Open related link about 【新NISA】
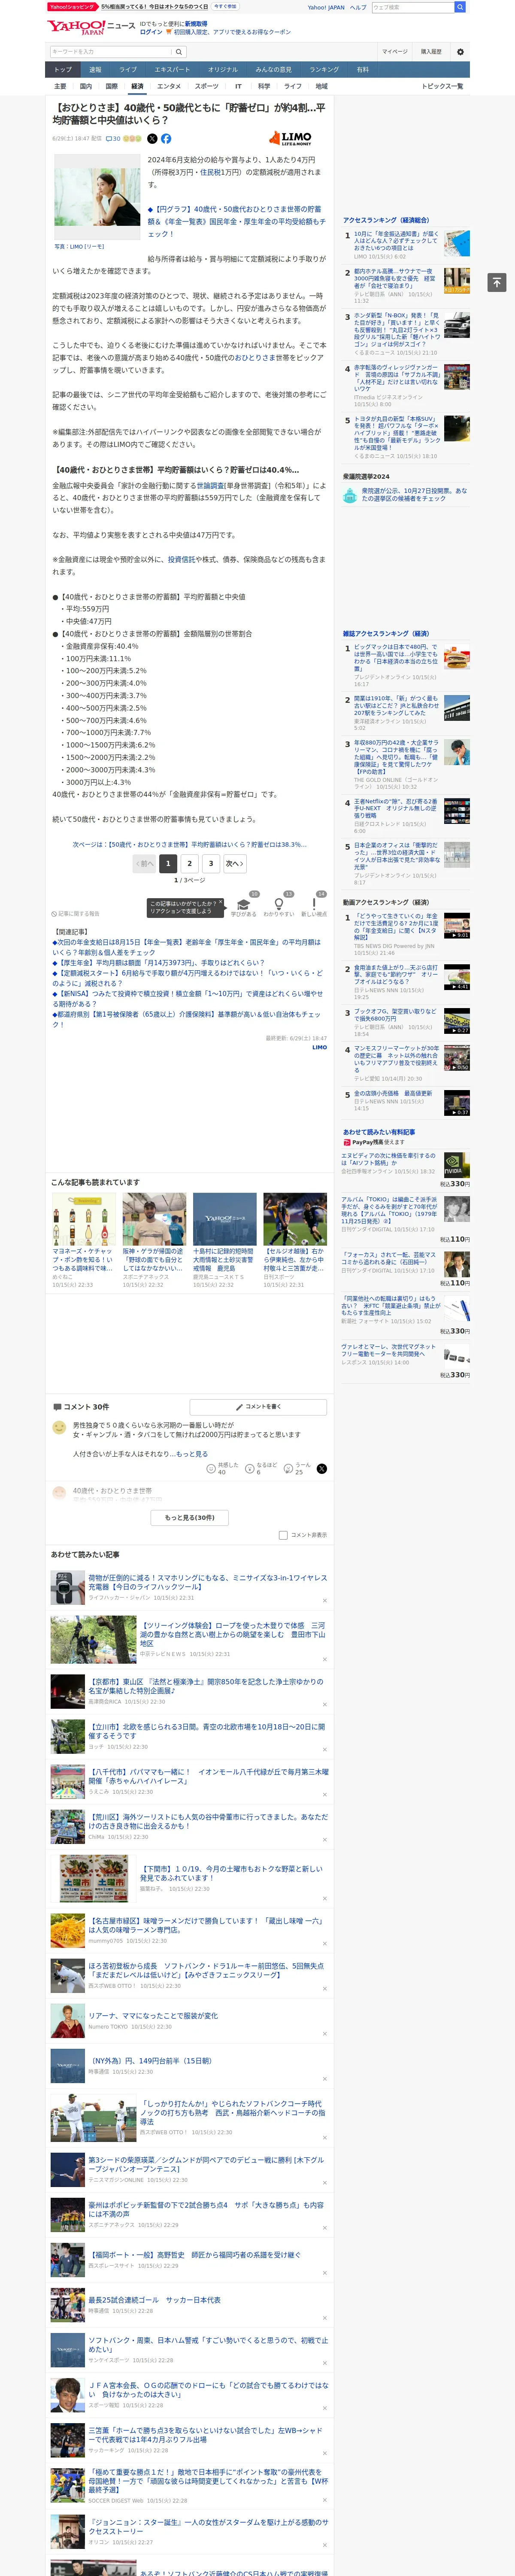This screenshot has height=2576, width=515. pos(188,999)
